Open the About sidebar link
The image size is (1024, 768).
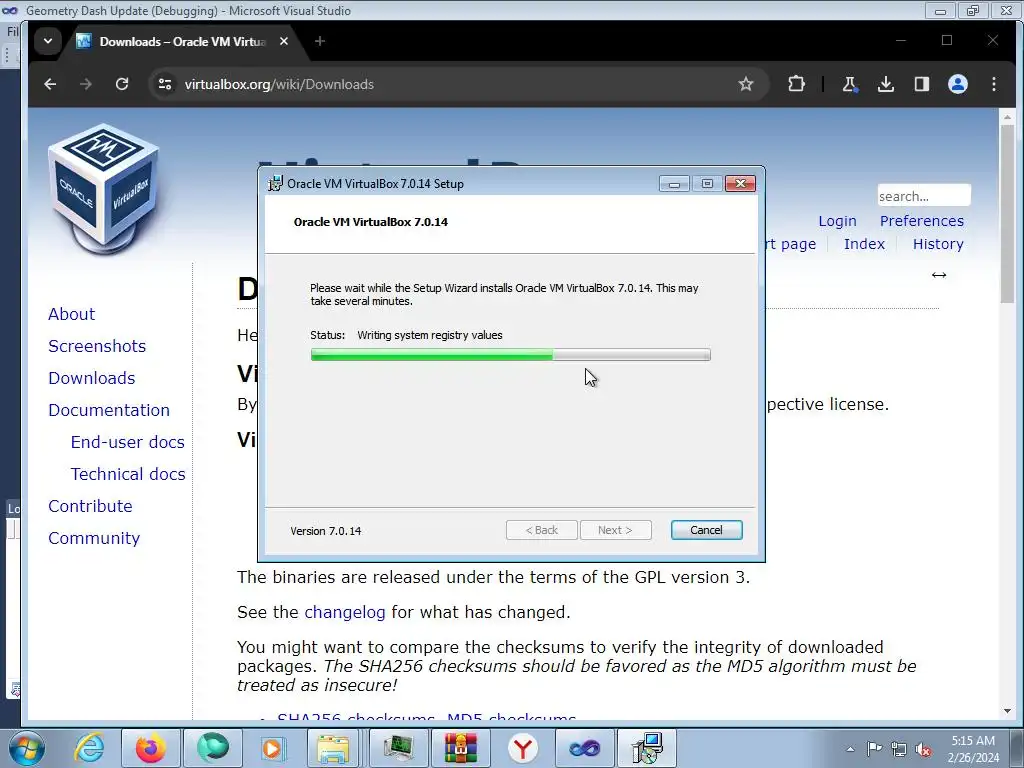pos(72,314)
